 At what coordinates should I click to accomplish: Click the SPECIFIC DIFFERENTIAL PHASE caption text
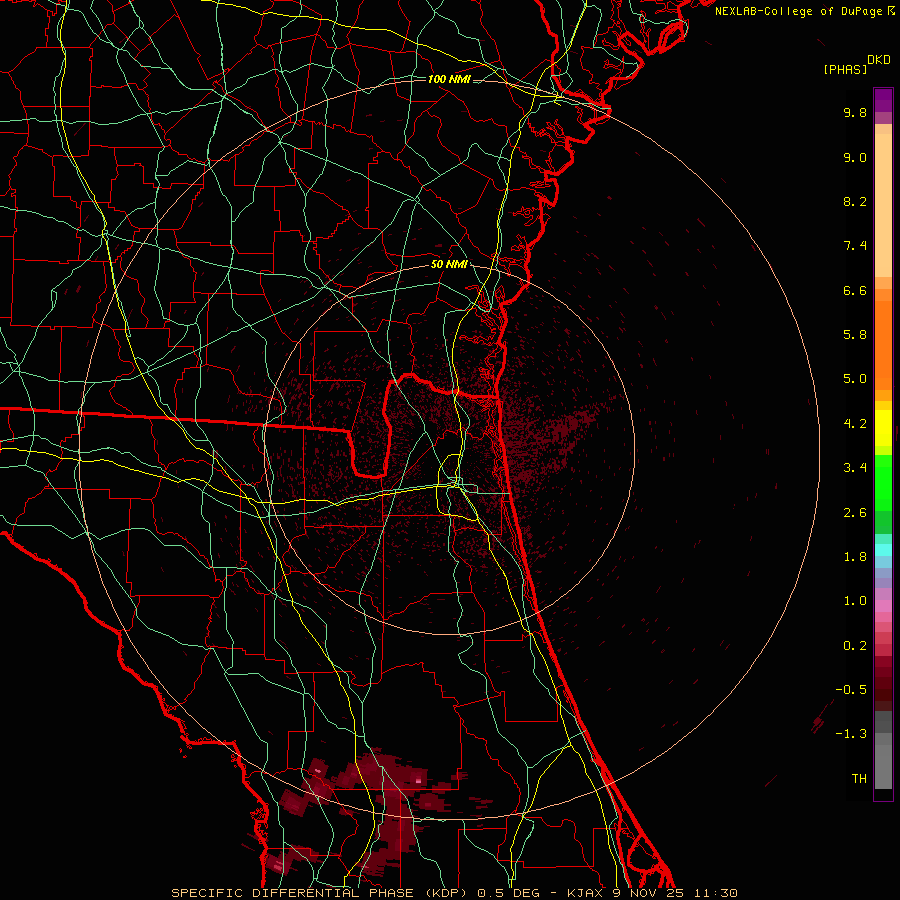[x=292, y=893]
